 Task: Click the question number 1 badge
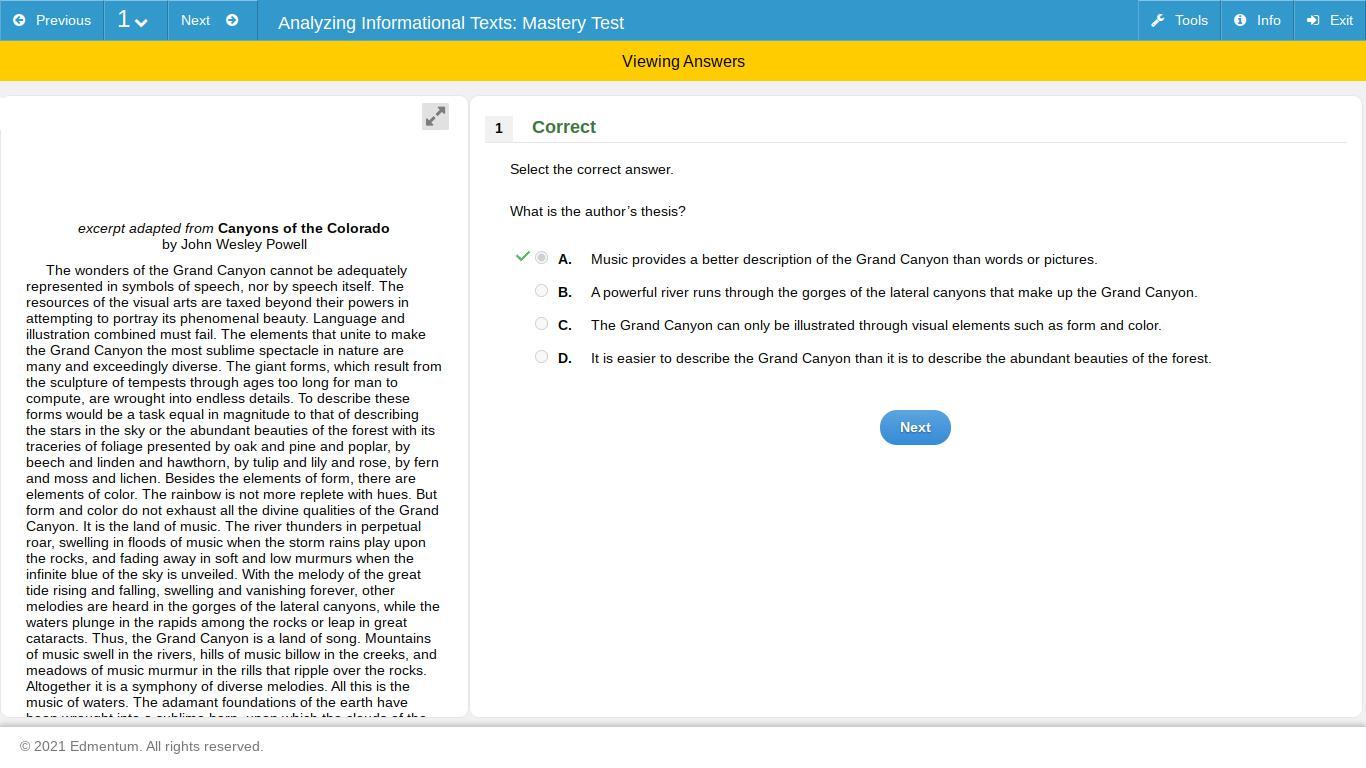[x=498, y=128]
